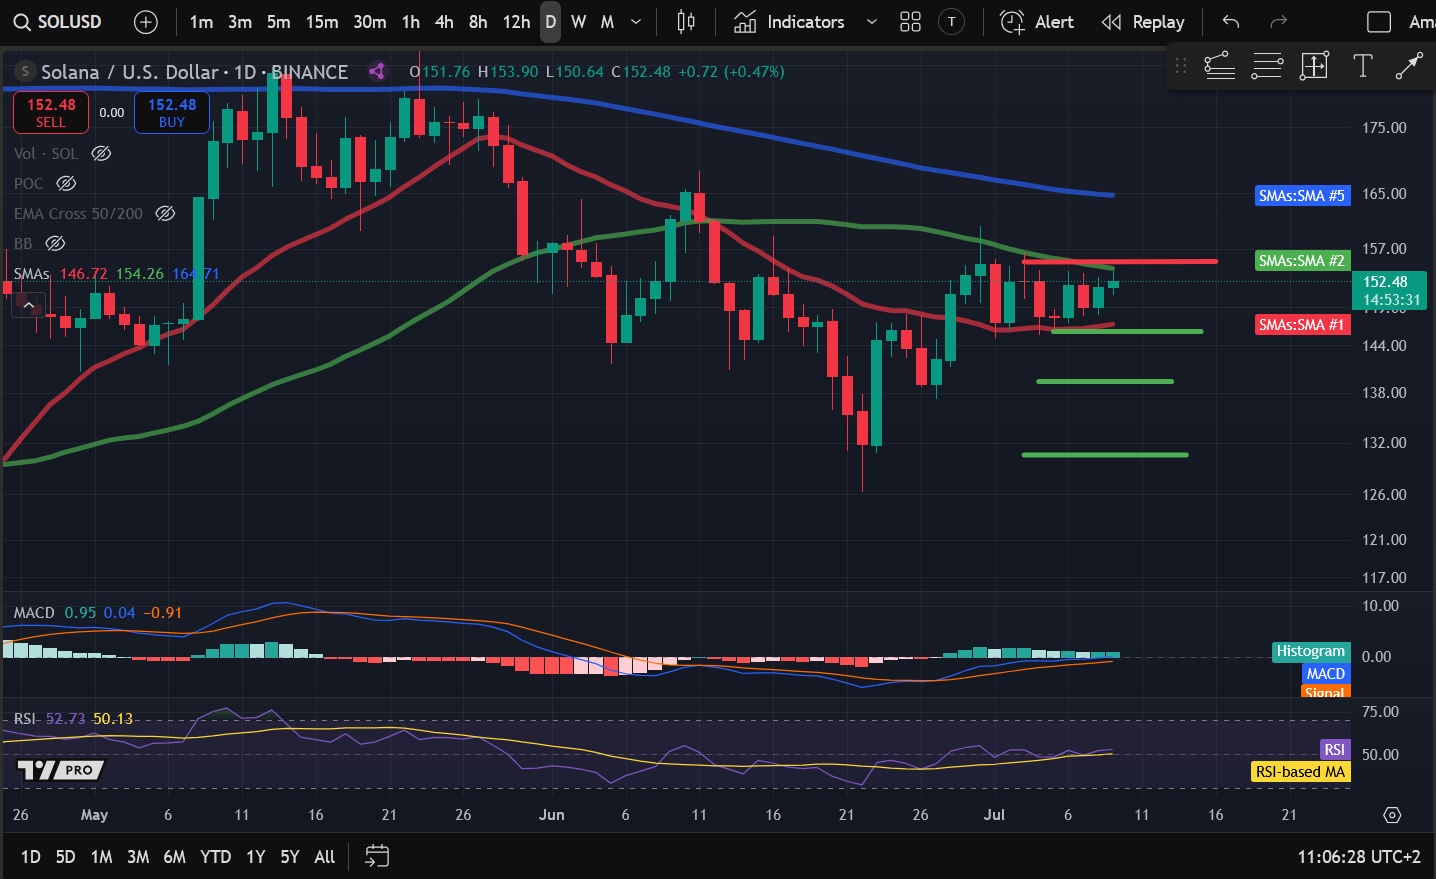Set date range to 1M

click(101, 856)
